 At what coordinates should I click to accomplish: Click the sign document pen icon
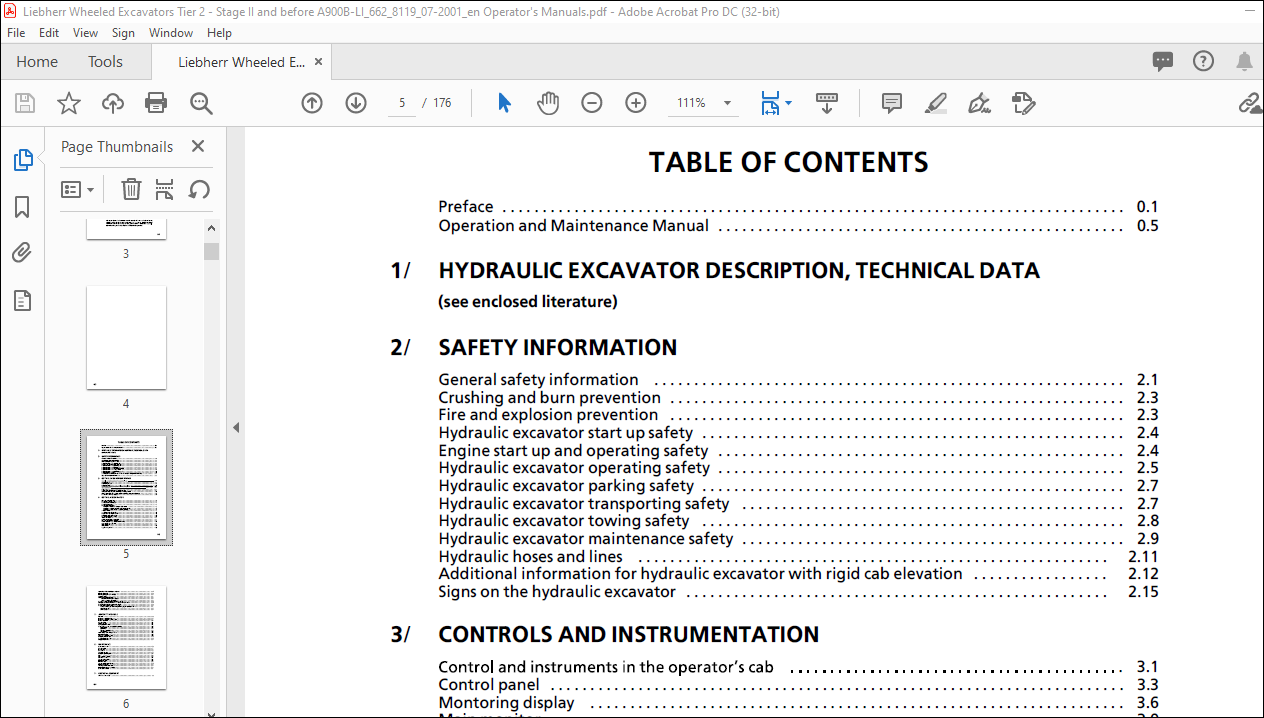pyautogui.click(x=980, y=103)
